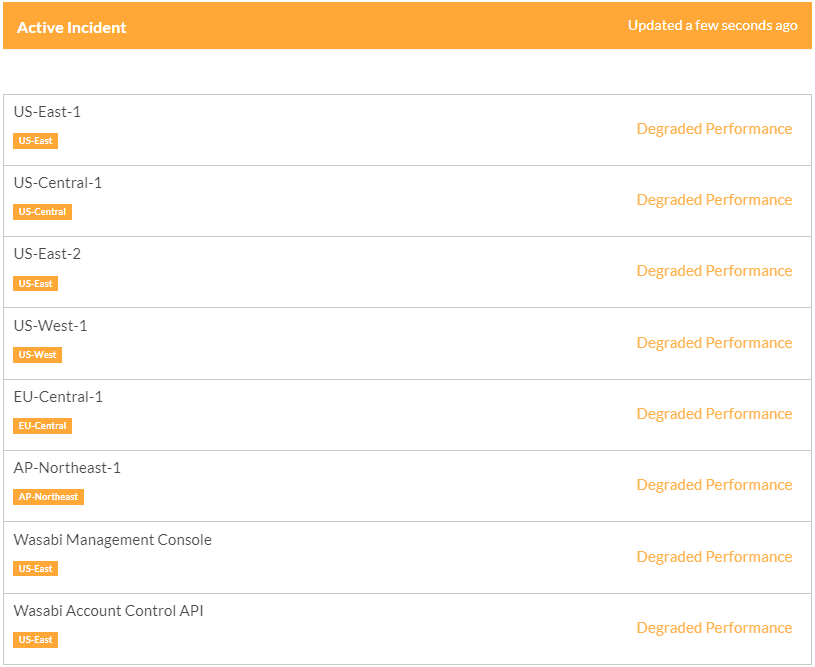Open the US-West-1 component row

click(x=408, y=344)
